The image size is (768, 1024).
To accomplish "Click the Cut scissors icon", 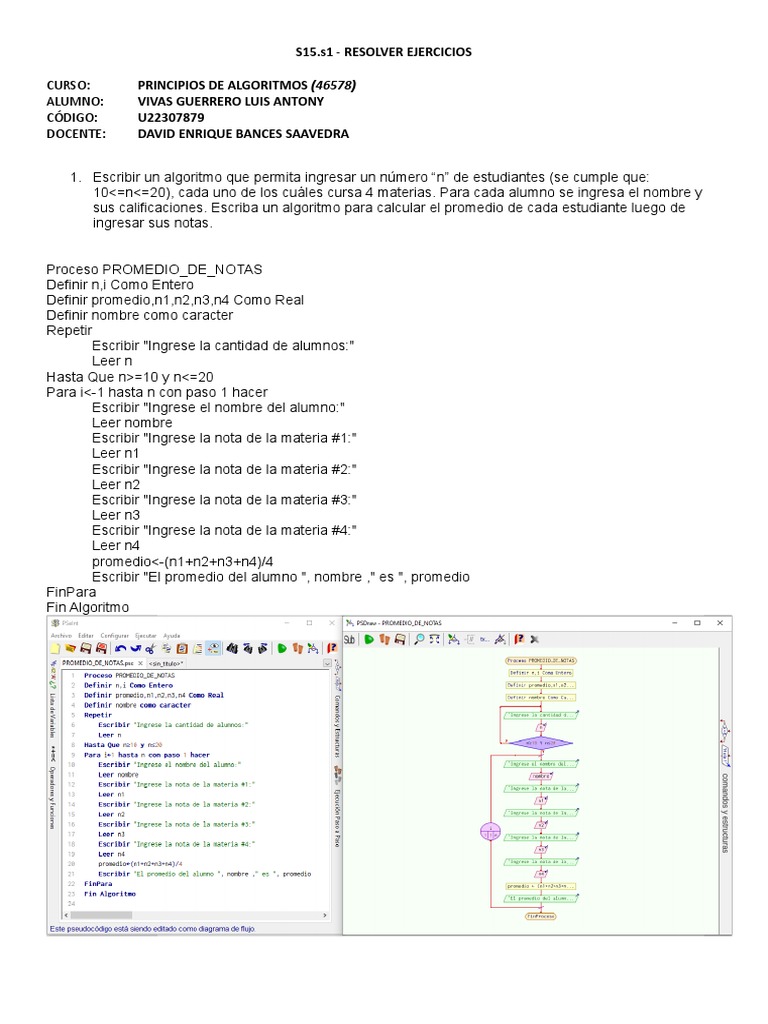I will [x=148, y=648].
